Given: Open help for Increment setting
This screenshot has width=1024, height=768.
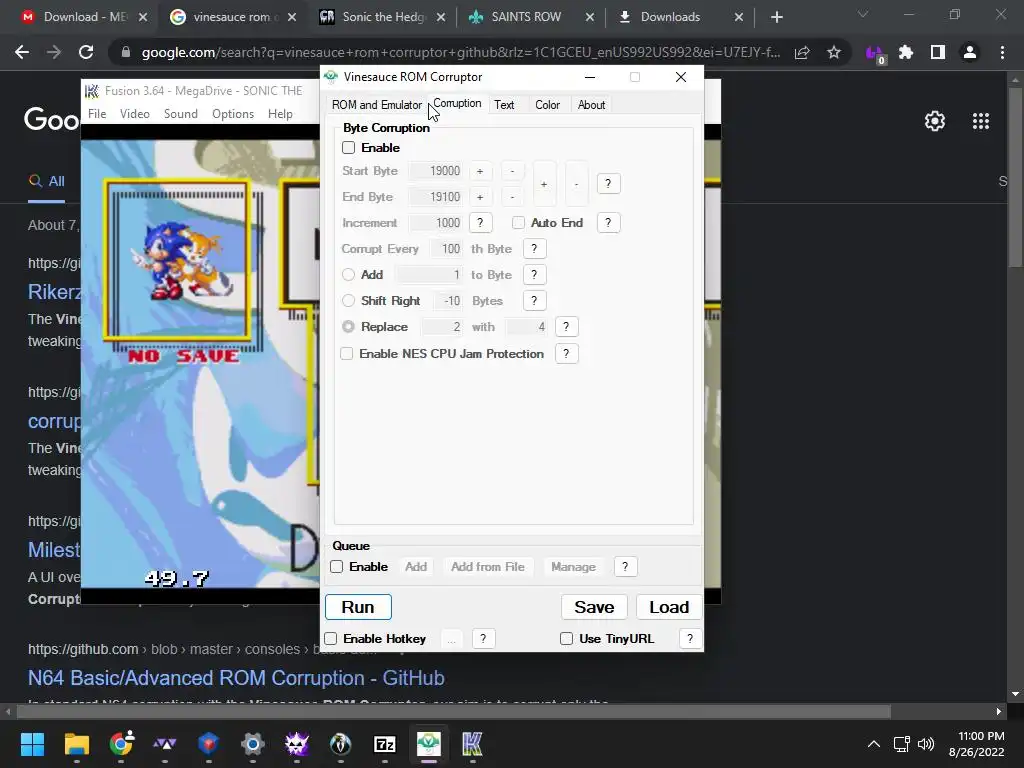Looking at the screenshot, I should point(480,223).
